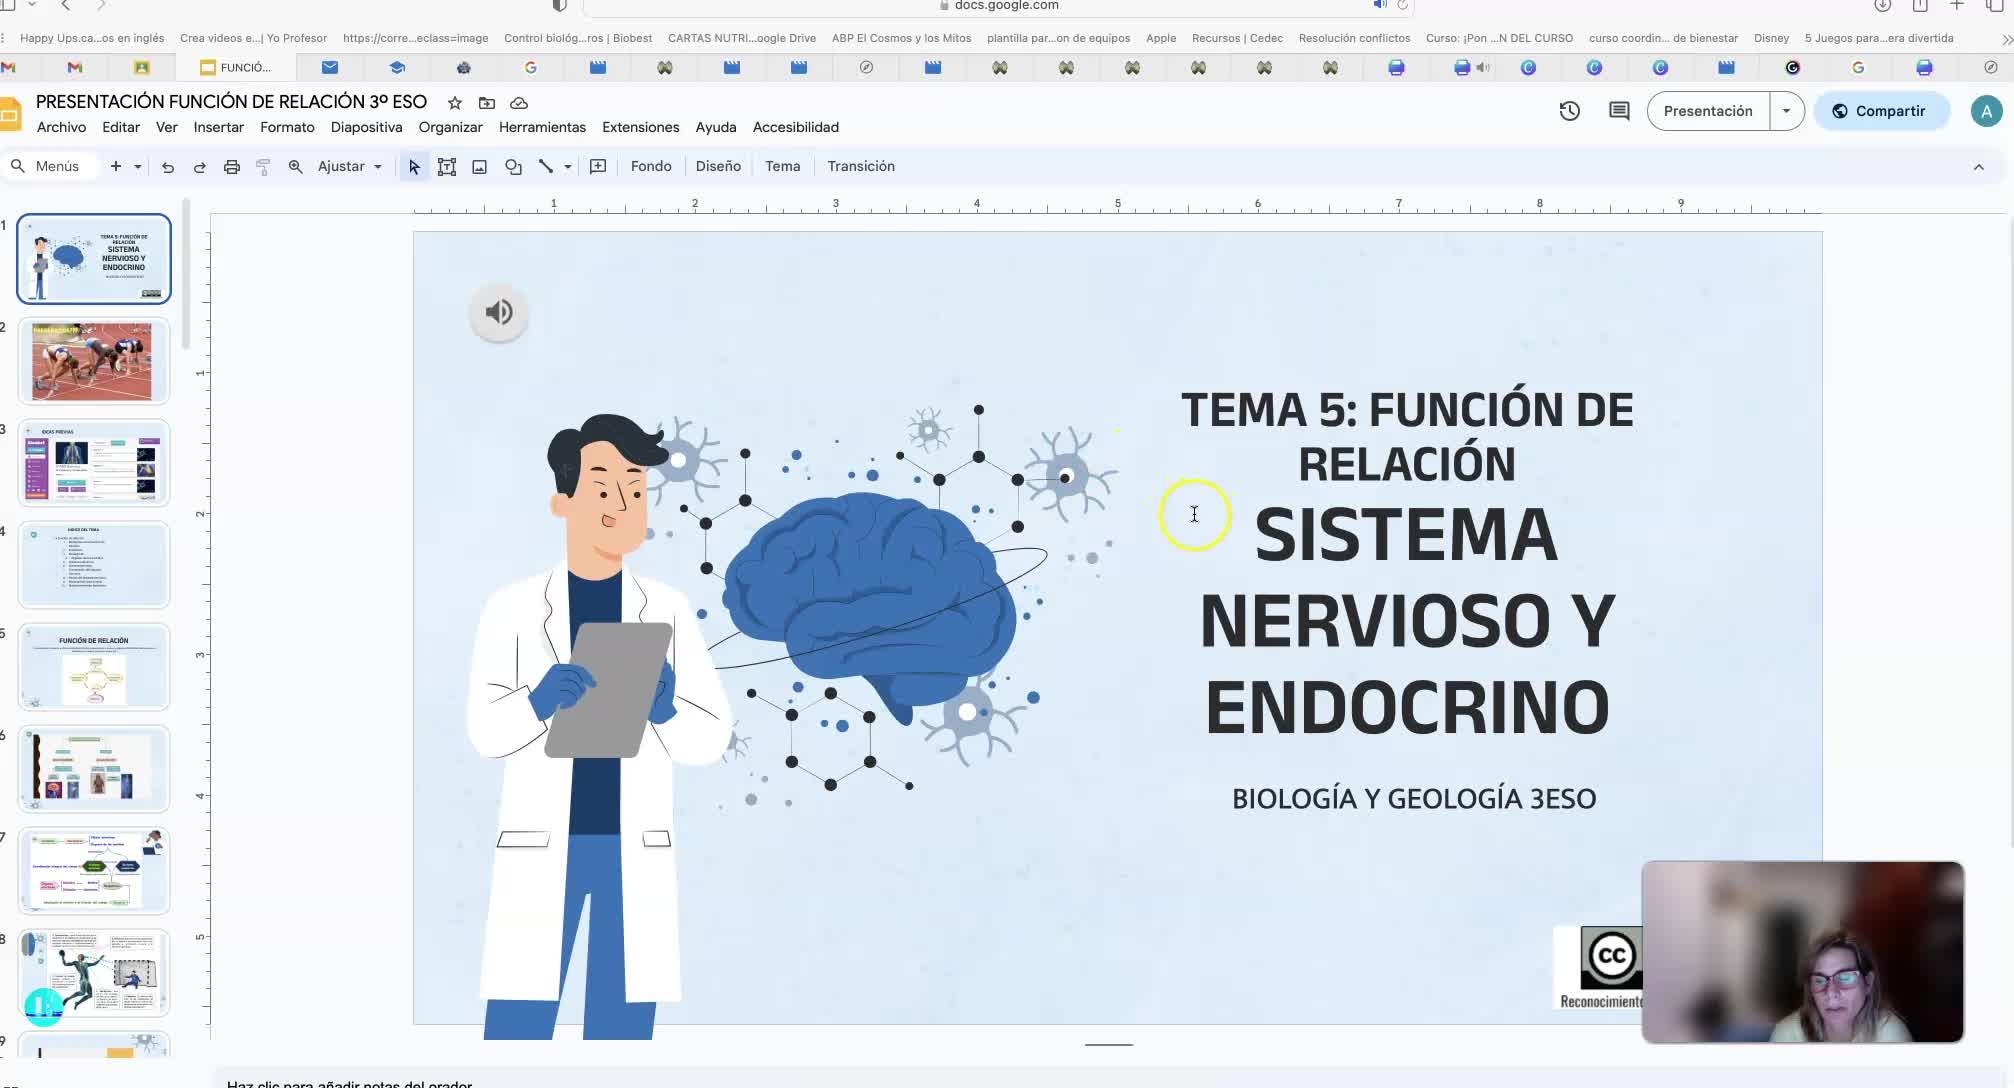This screenshot has width=2014, height=1088.
Task: Click the Transición button
Action: 860,167
